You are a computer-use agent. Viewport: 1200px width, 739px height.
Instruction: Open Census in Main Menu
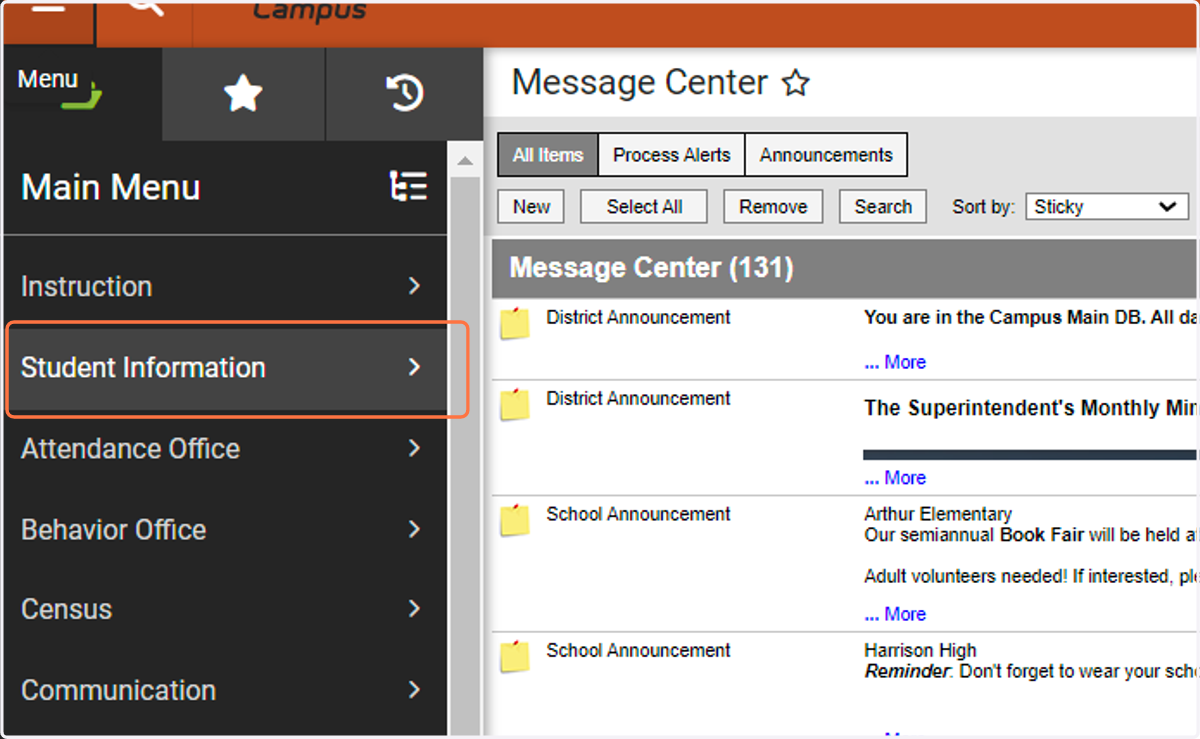pos(226,609)
